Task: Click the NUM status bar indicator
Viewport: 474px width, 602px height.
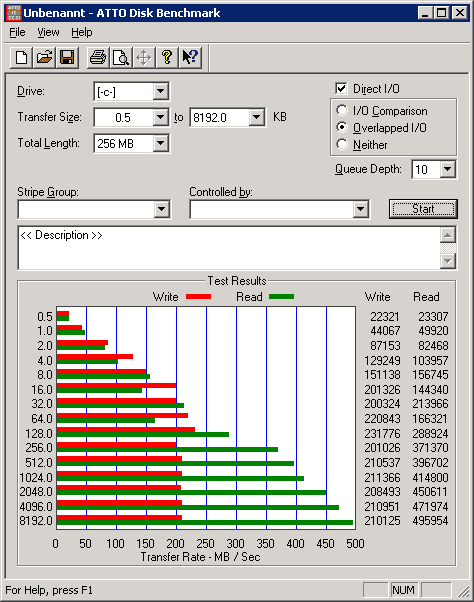Action: click(x=403, y=590)
